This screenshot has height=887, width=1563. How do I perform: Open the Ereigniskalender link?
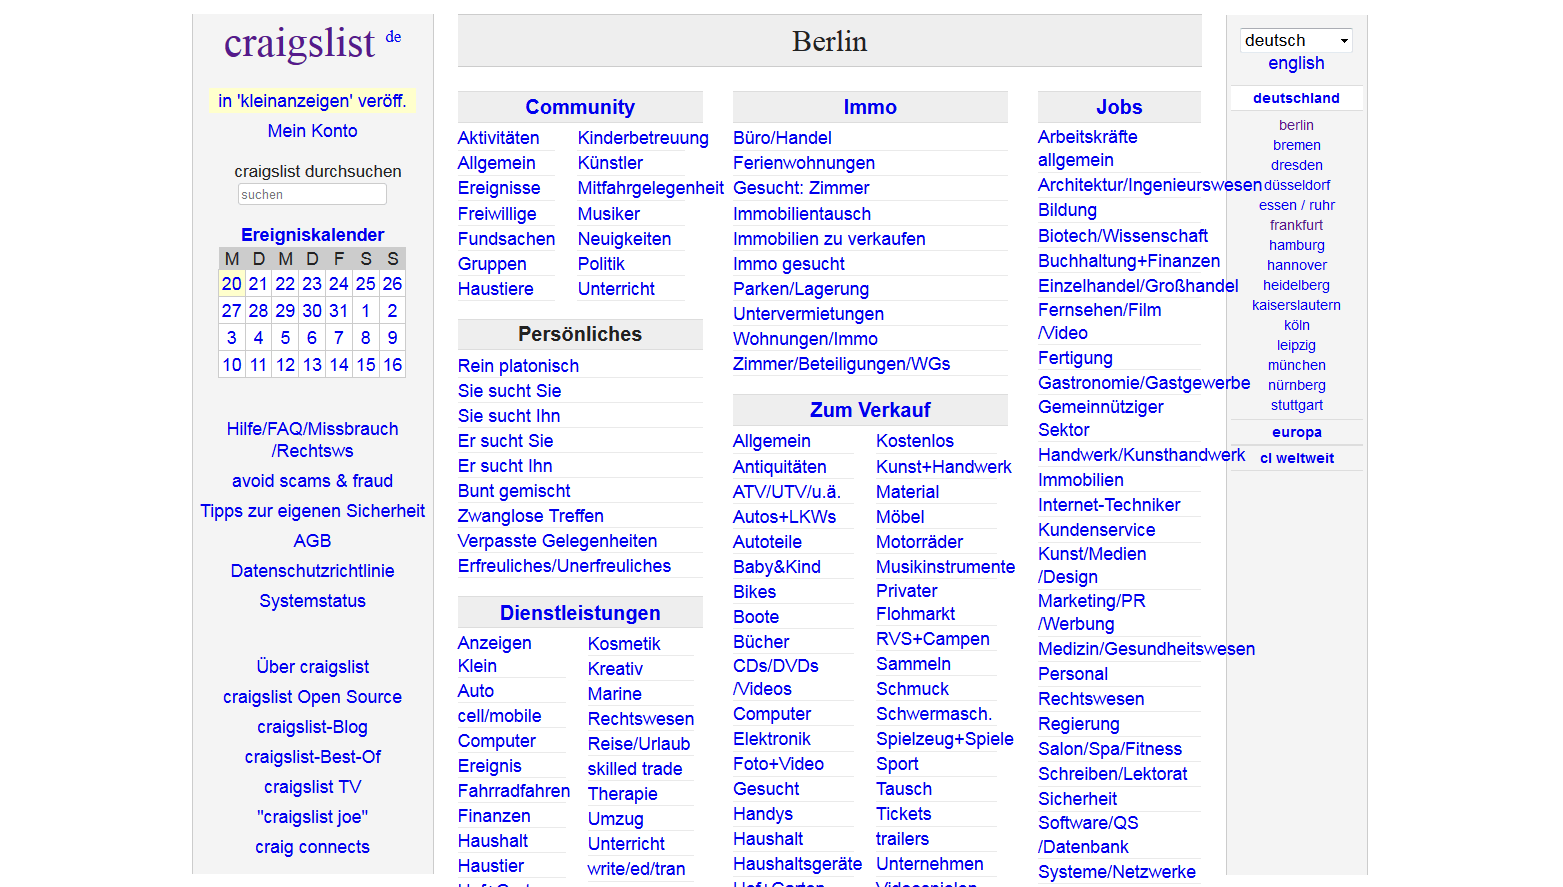coord(312,235)
